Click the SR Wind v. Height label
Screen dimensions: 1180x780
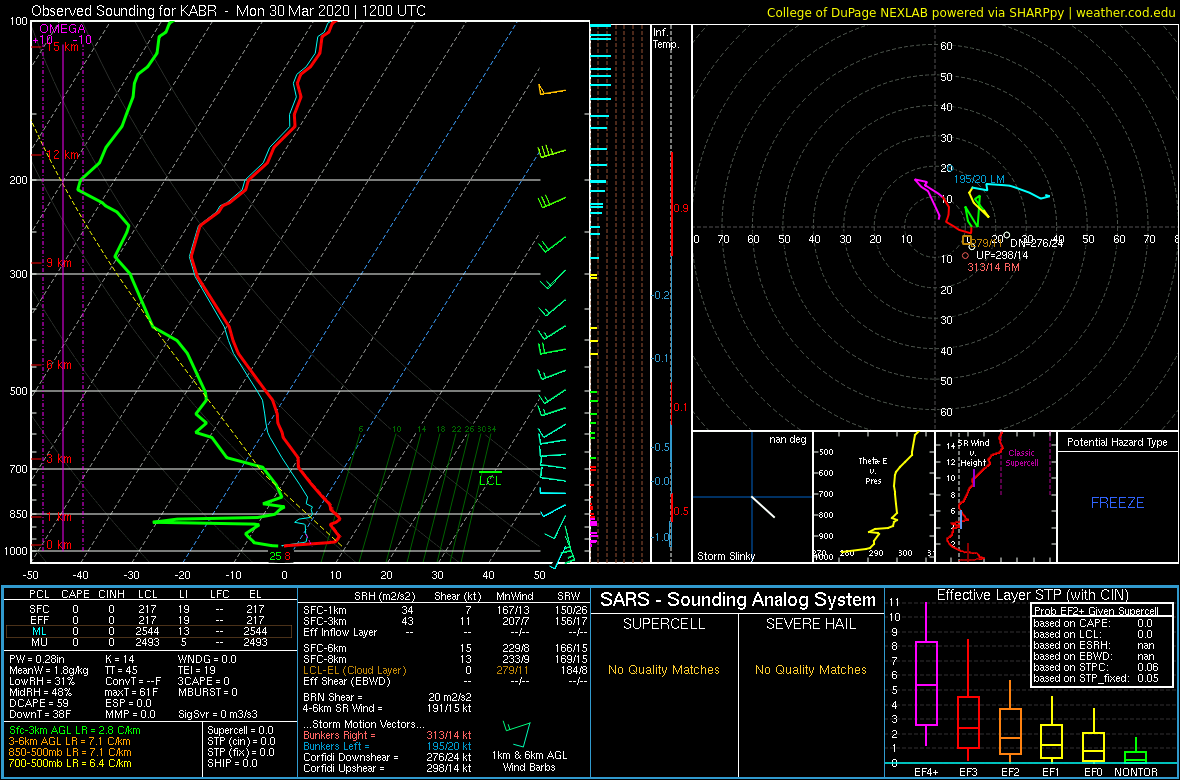[972, 451]
